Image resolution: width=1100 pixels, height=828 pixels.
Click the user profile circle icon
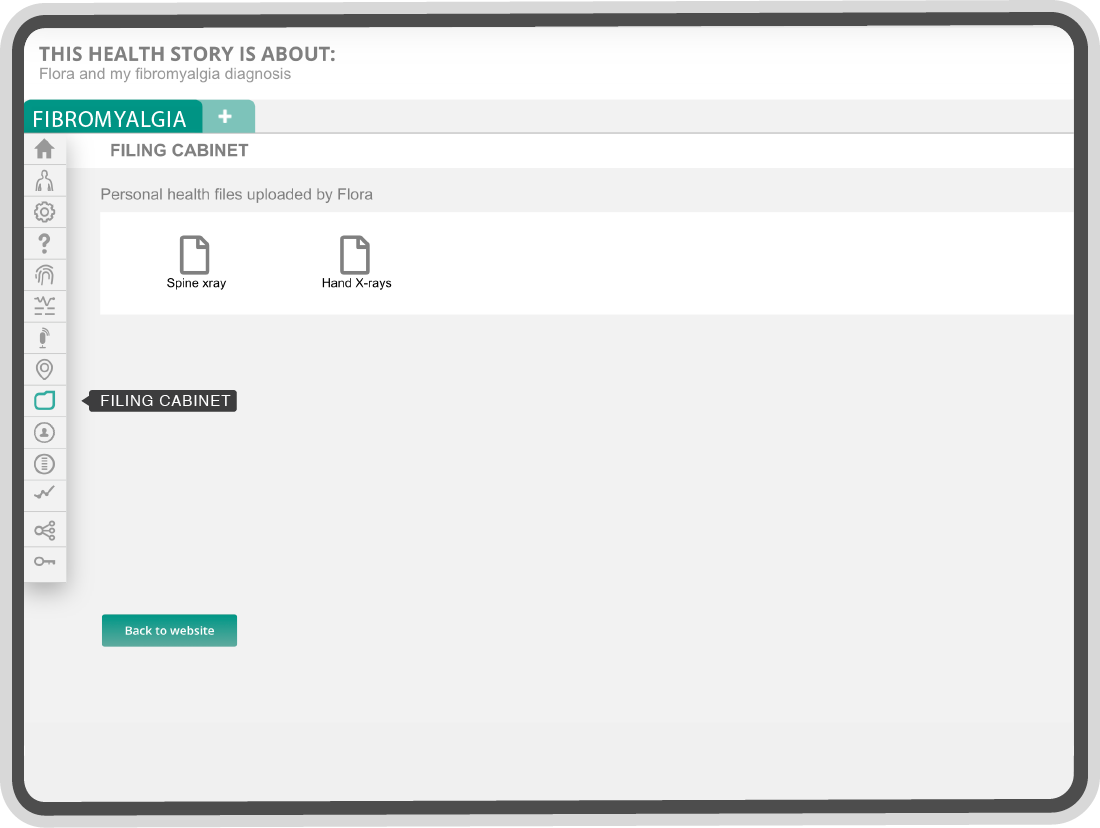44,432
